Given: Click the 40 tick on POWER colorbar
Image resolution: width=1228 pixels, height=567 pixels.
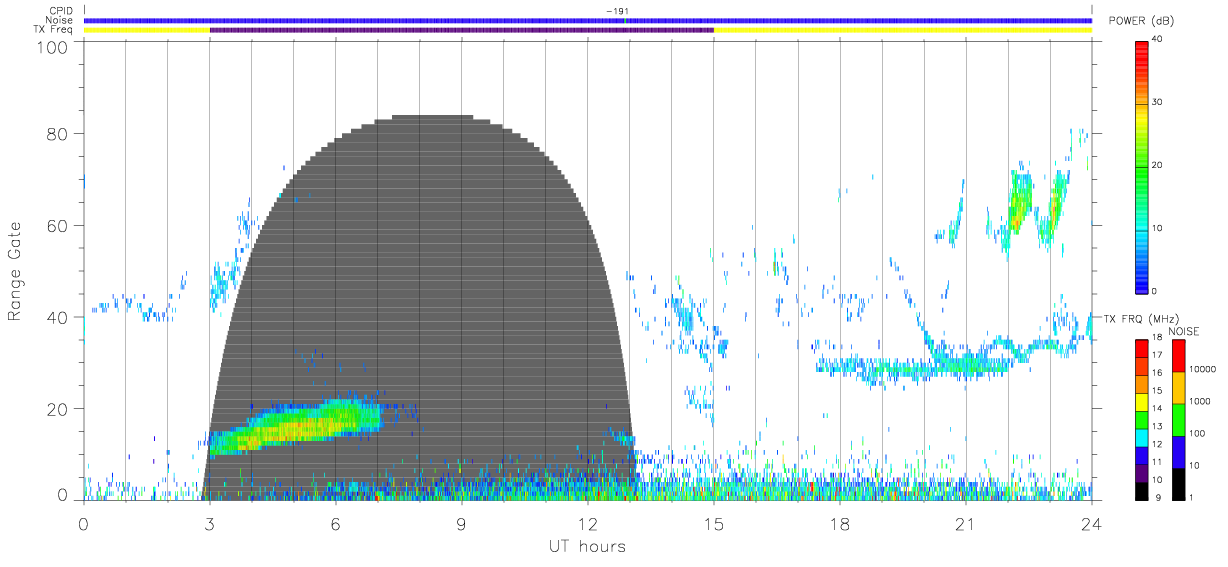Looking at the screenshot, I should [x=1157, y=39].
